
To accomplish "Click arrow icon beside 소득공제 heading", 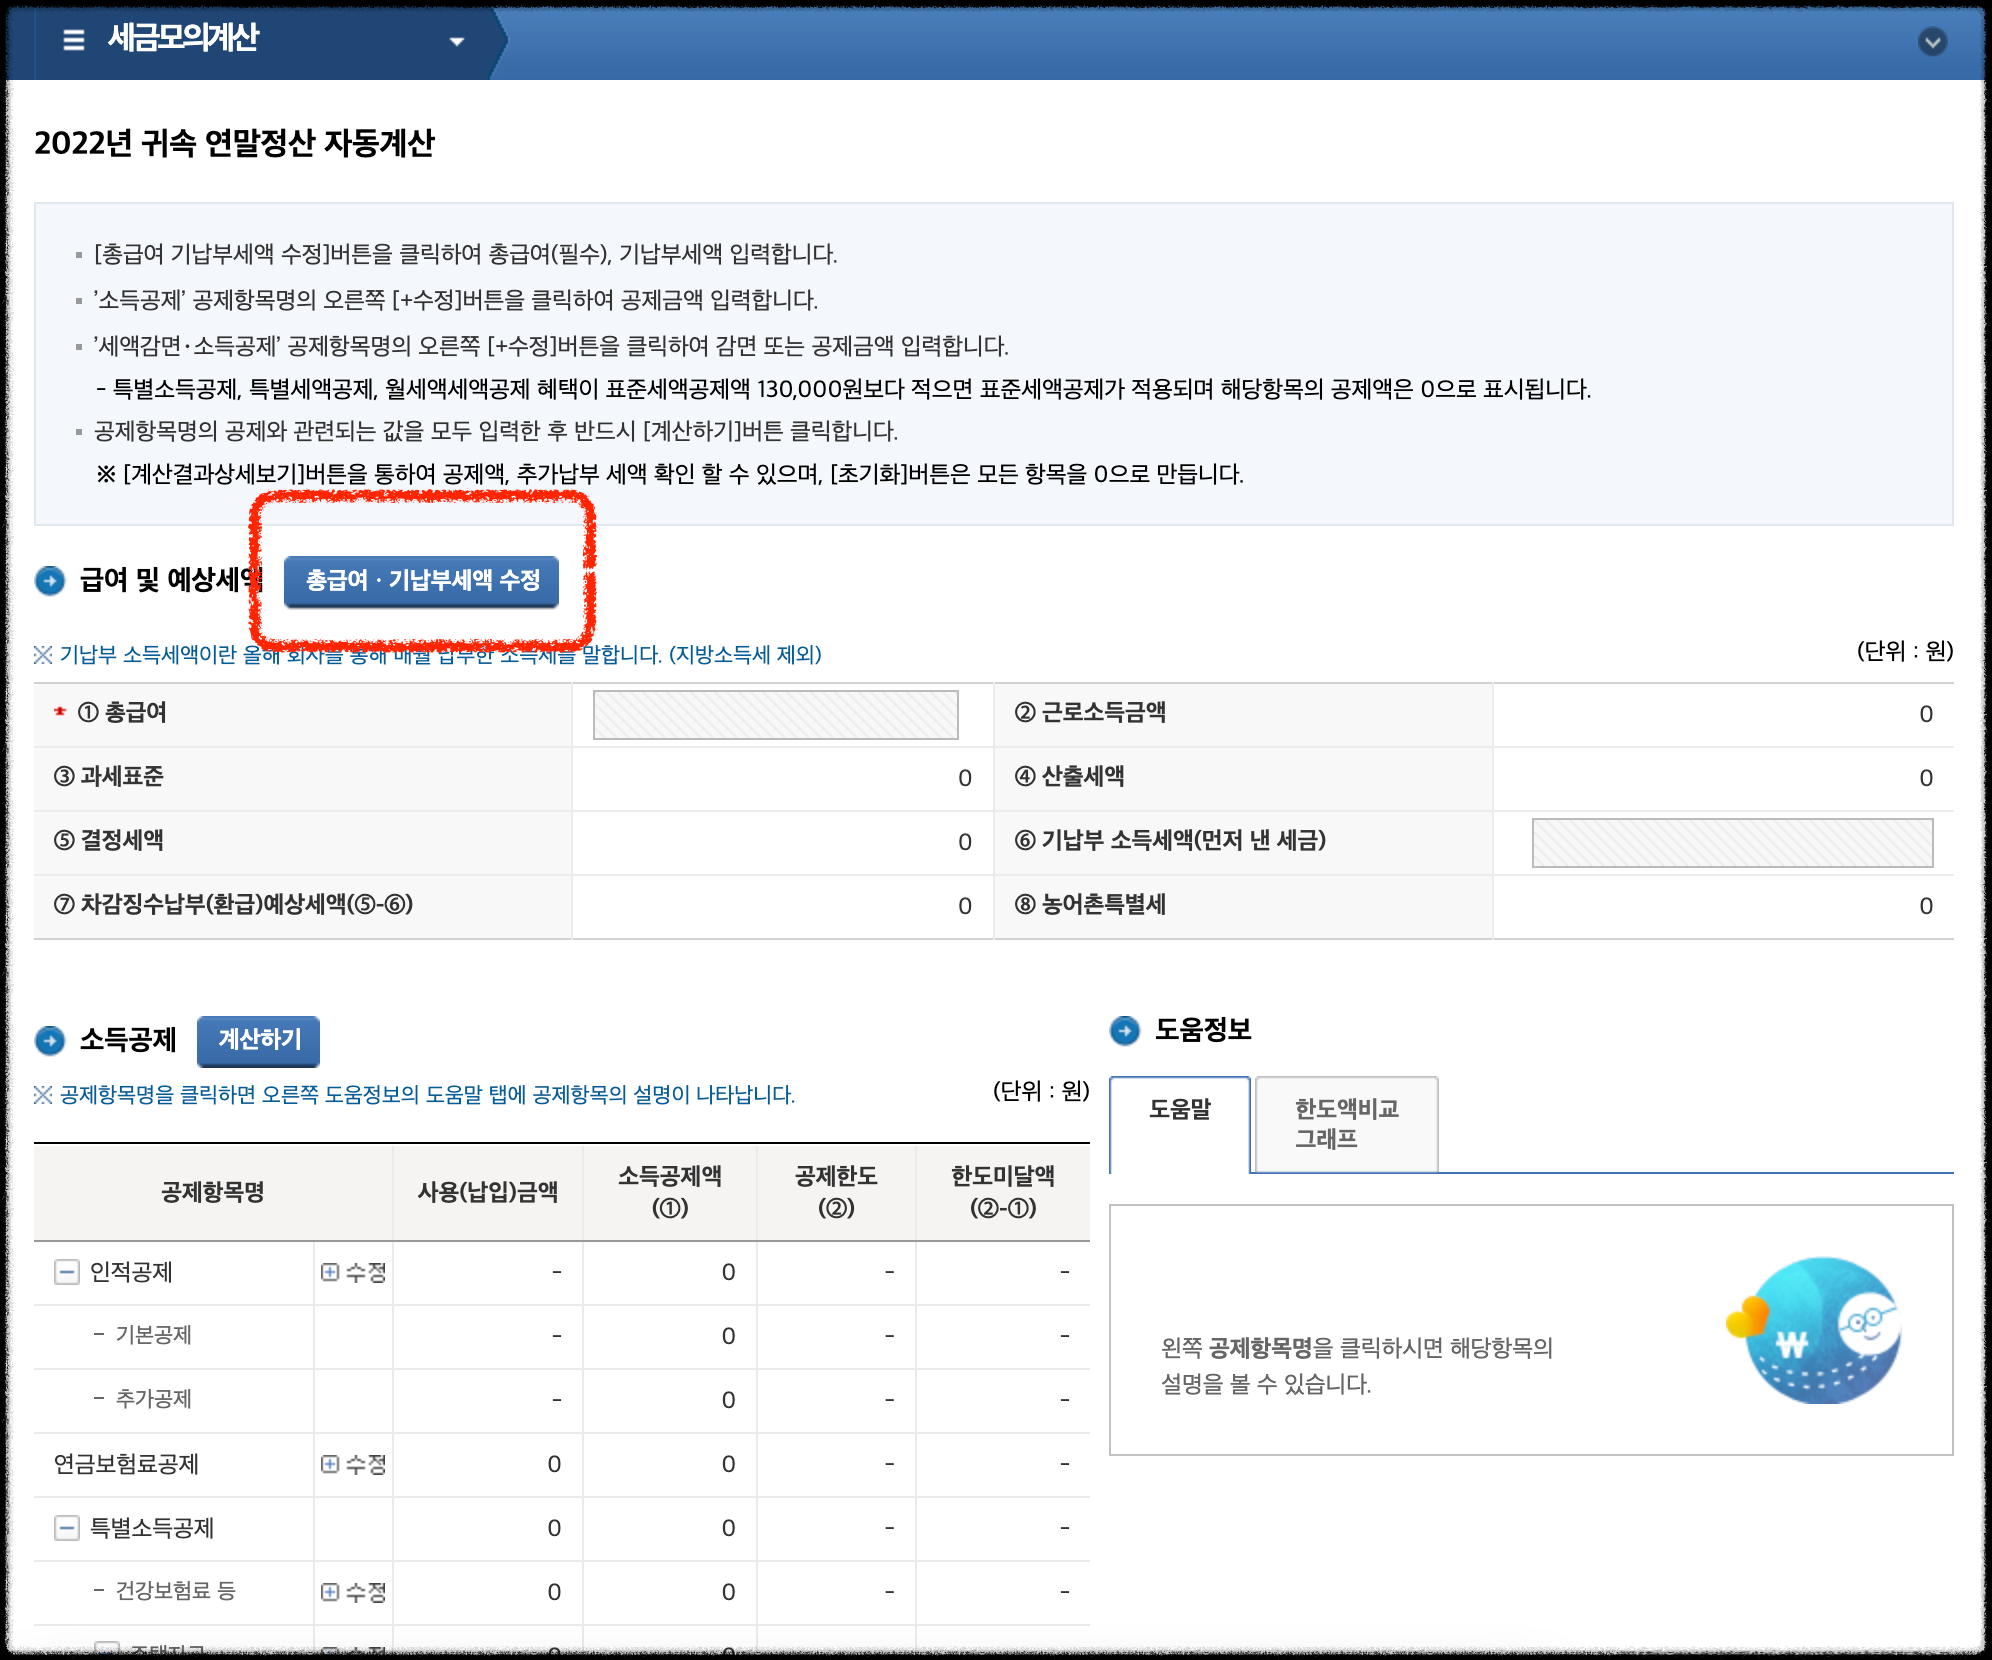I will [50, 1041].
